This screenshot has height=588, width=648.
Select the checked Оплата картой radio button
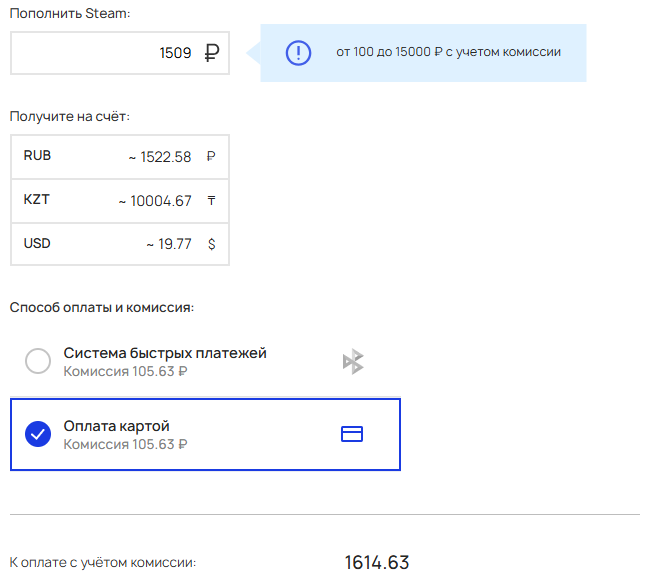point(38,434)
